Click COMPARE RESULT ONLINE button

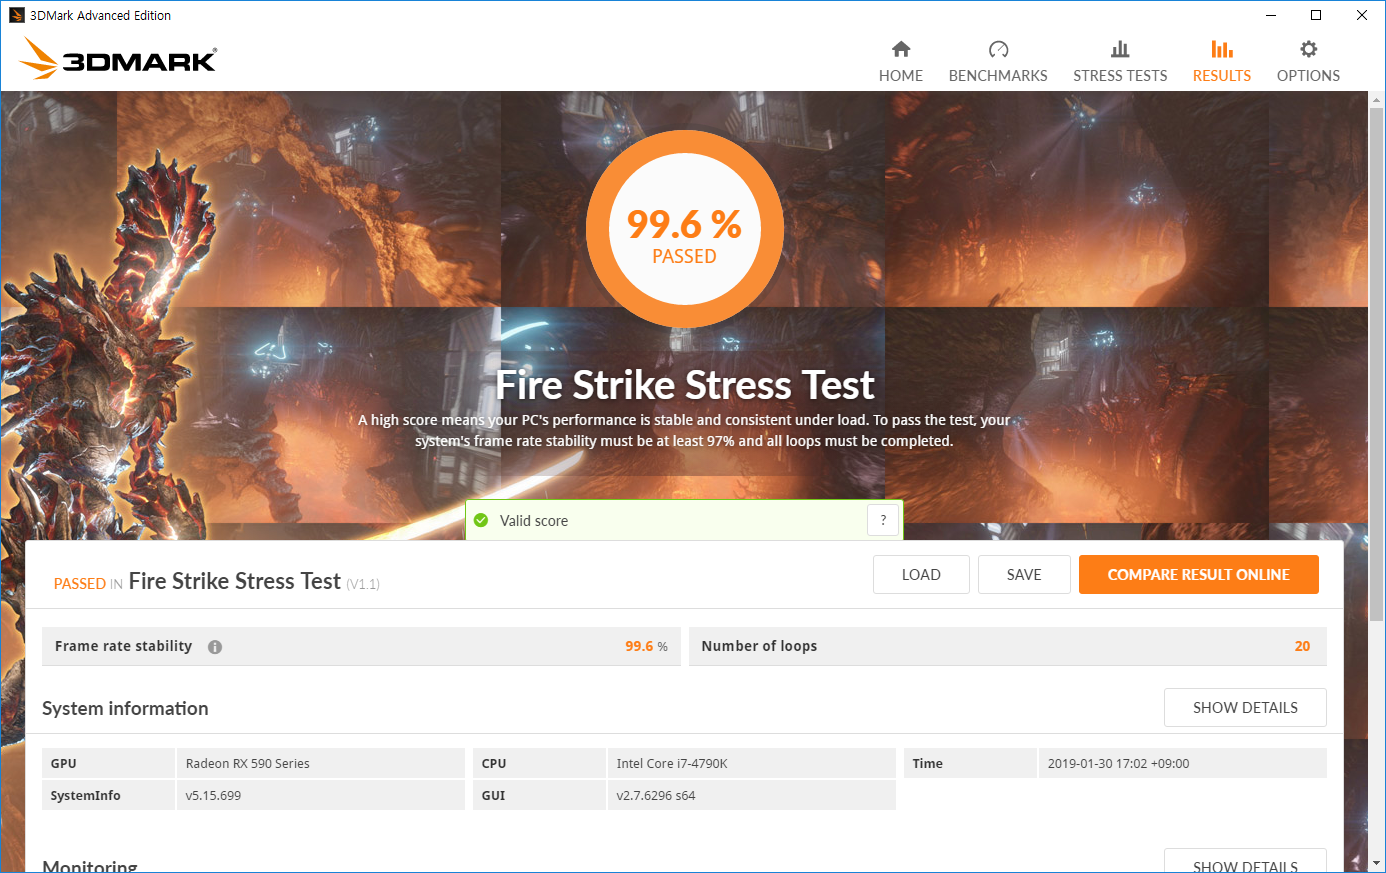1198,575
